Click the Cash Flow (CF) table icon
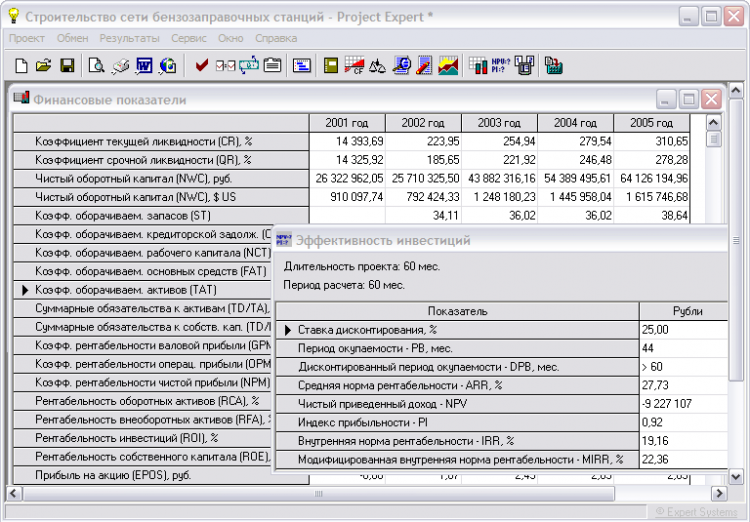This screenshot has height=522, width=750. pyautogui.click(x=354, y=66)
